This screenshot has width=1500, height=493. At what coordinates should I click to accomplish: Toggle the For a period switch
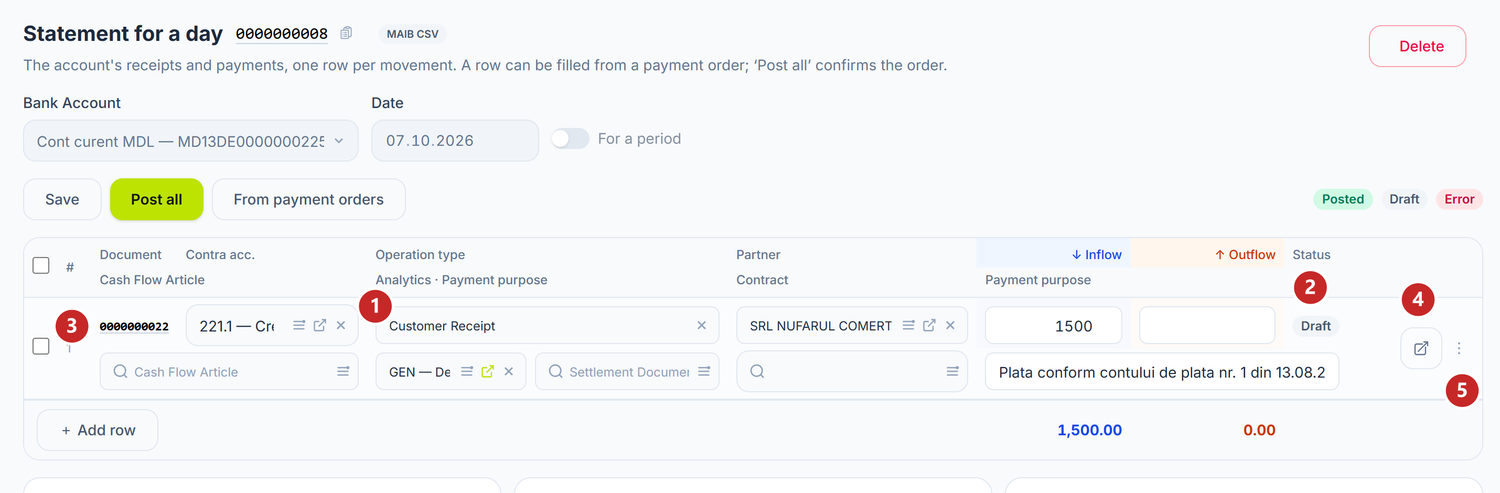click(570, 139)
